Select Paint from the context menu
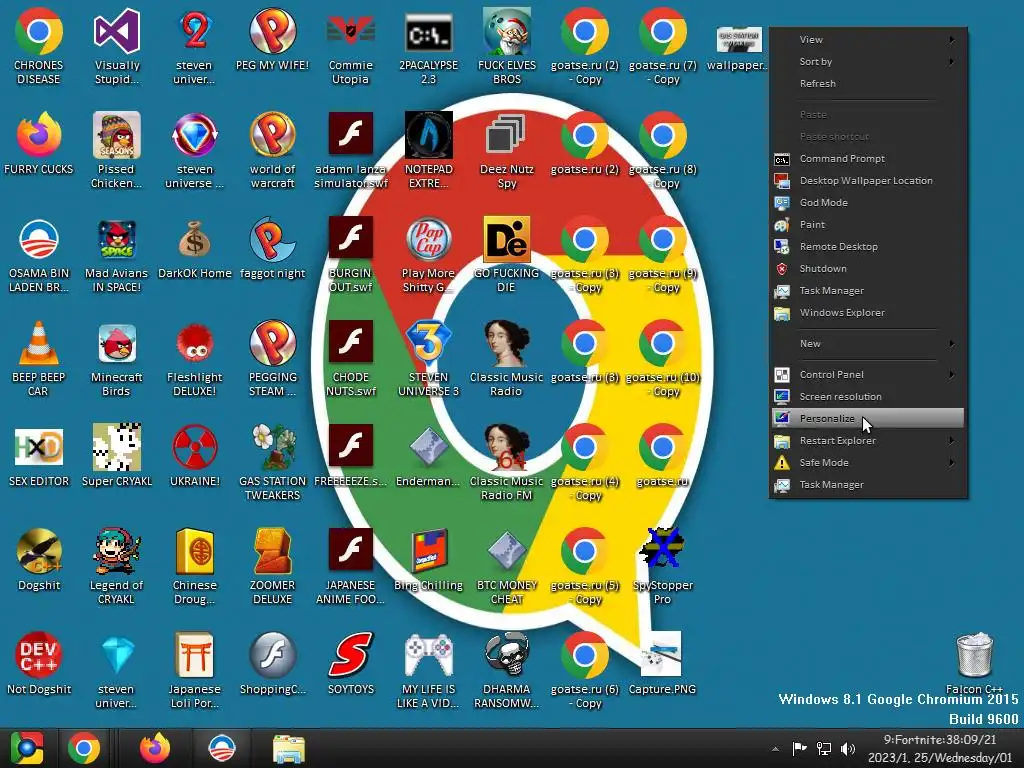Image resolution: width=1024 pixels, height=768 pixels. click(868, 225)
